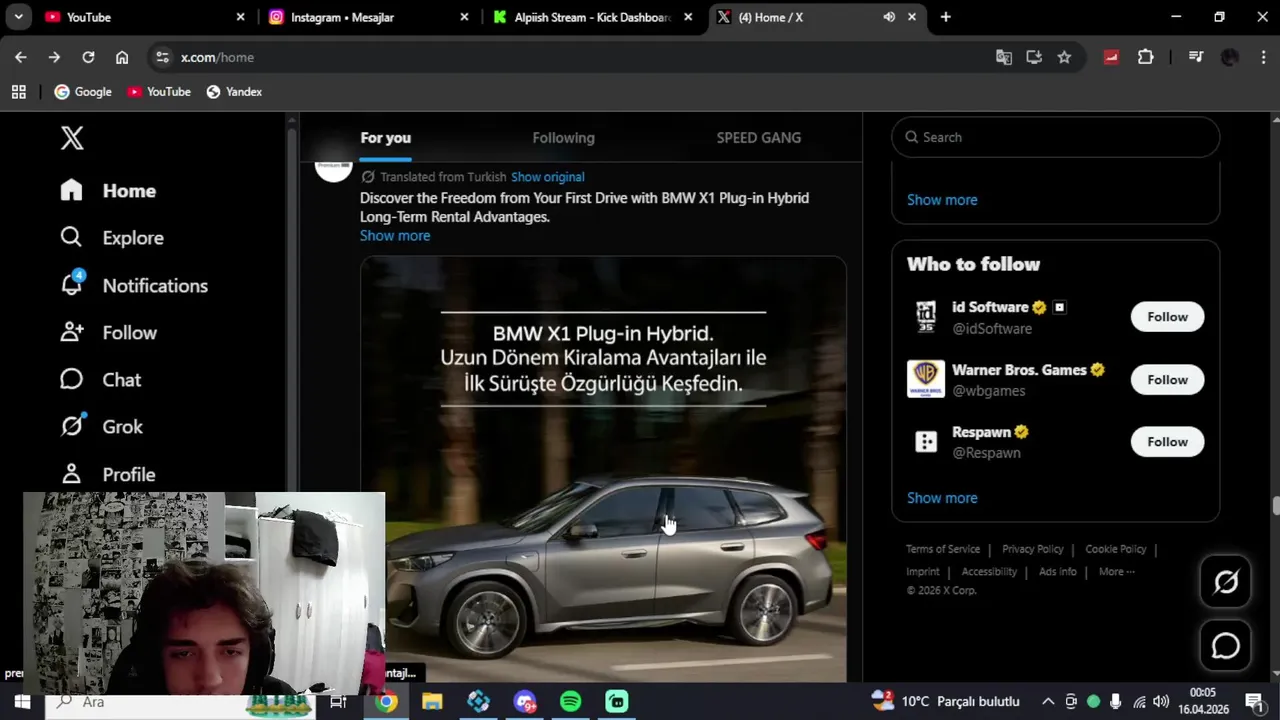Open the extensions puzzle icon
Image resolution: width=1280 pixels, height=720 pixels.
point(1146,57)
